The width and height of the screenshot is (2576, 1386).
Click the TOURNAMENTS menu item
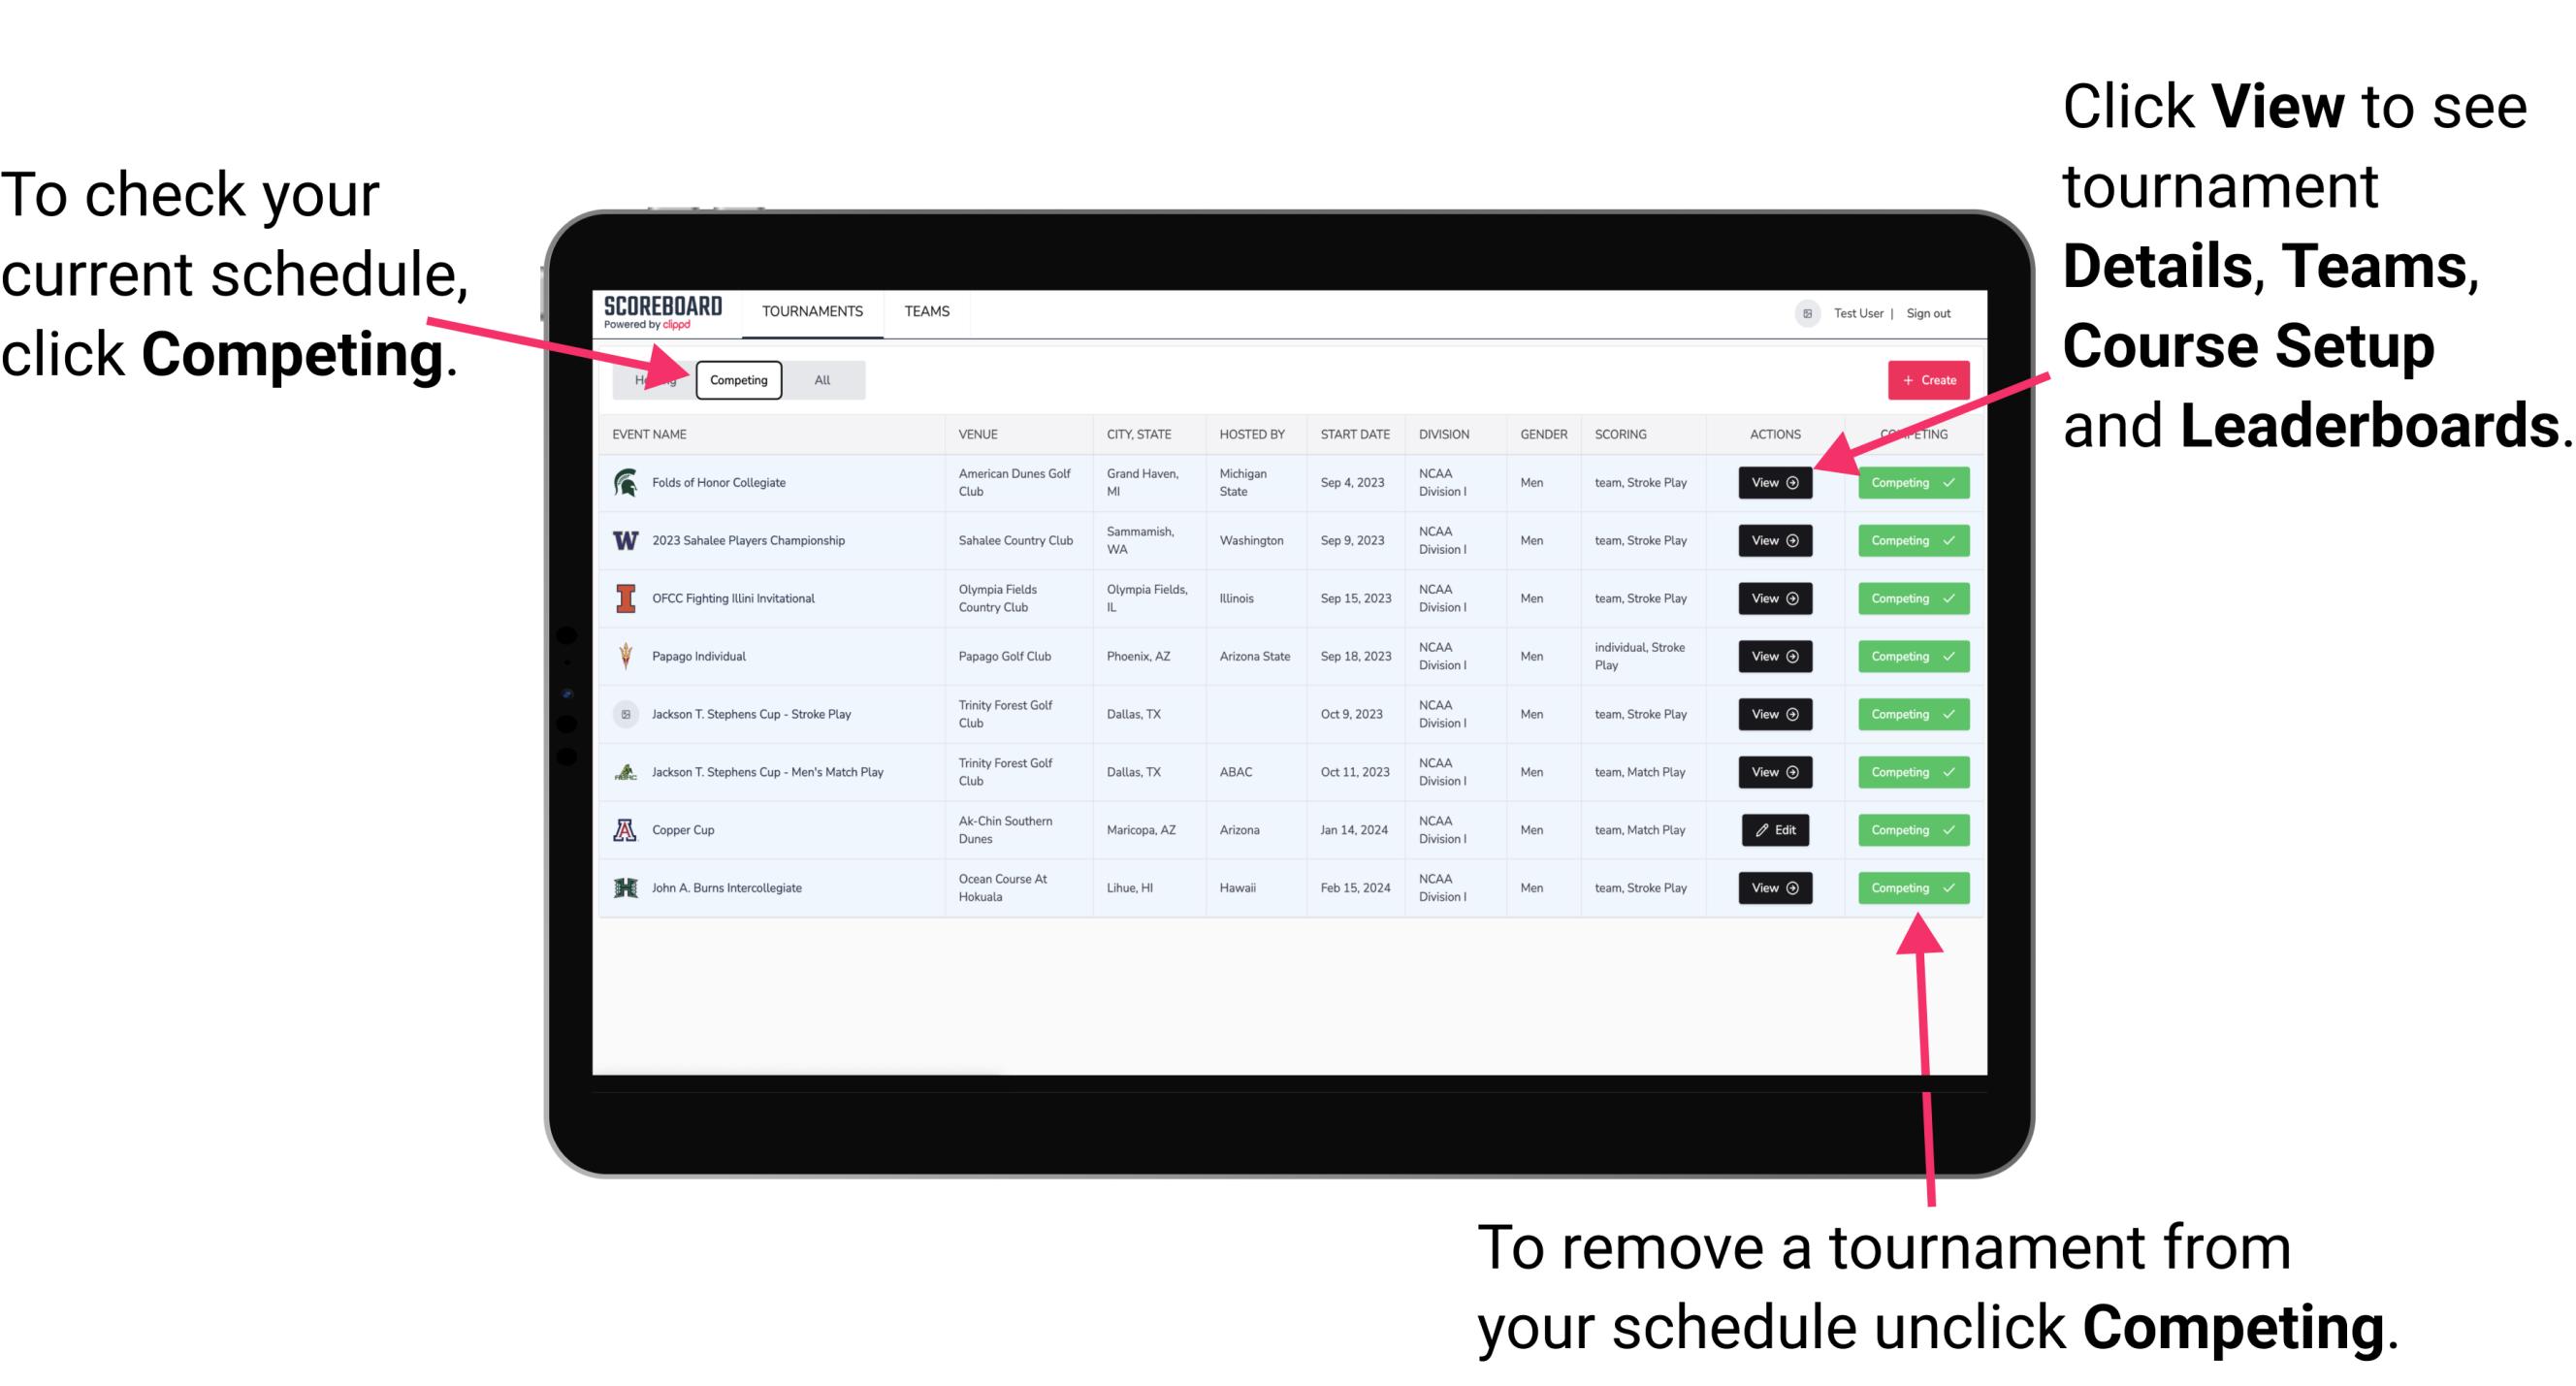(810, 310)
